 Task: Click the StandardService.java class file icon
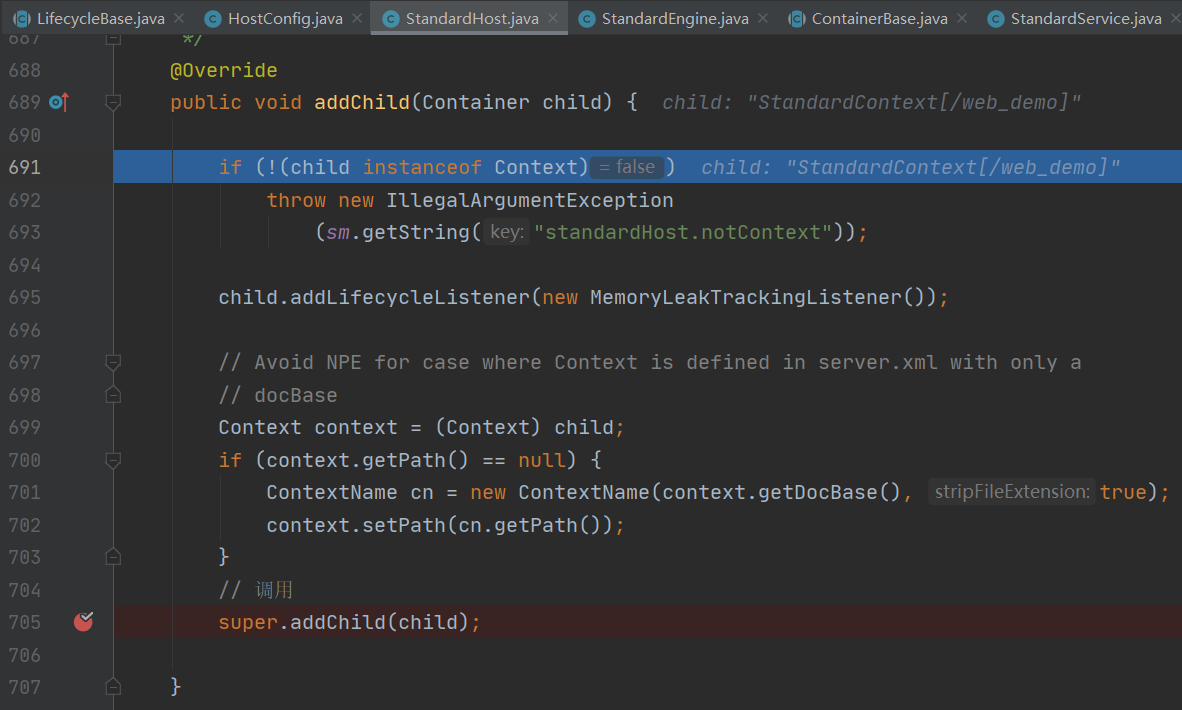[x=995, y=19]
